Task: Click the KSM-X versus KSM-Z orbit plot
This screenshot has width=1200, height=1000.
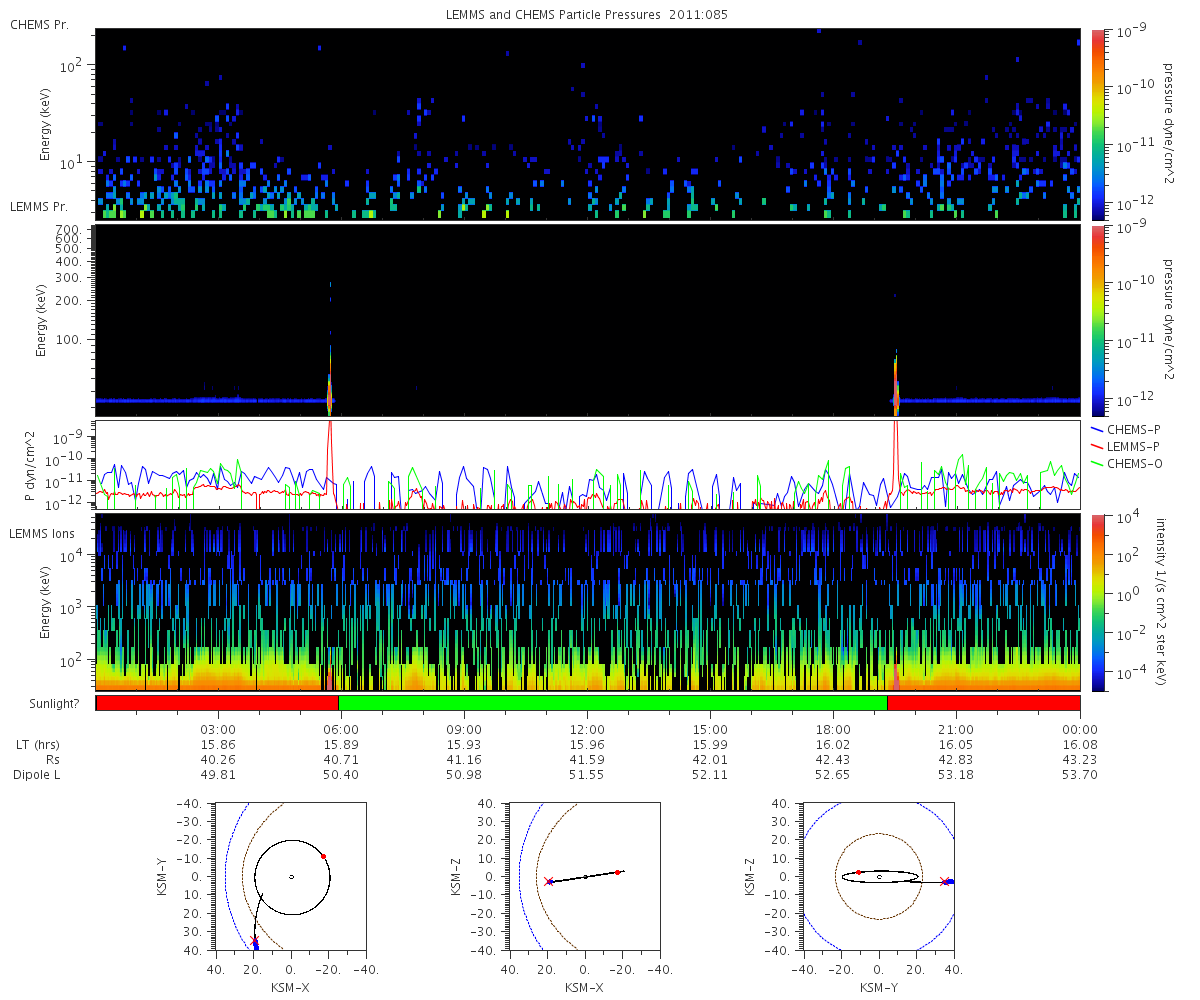Action: 585,876
